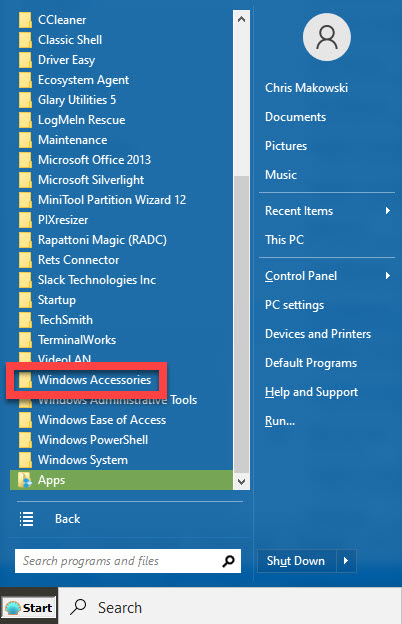Image resolution: width=402 pixels, height=624 pixels.
Task: Open MiniTool Partition Wizard 12 folder icon
Action: 25,200
